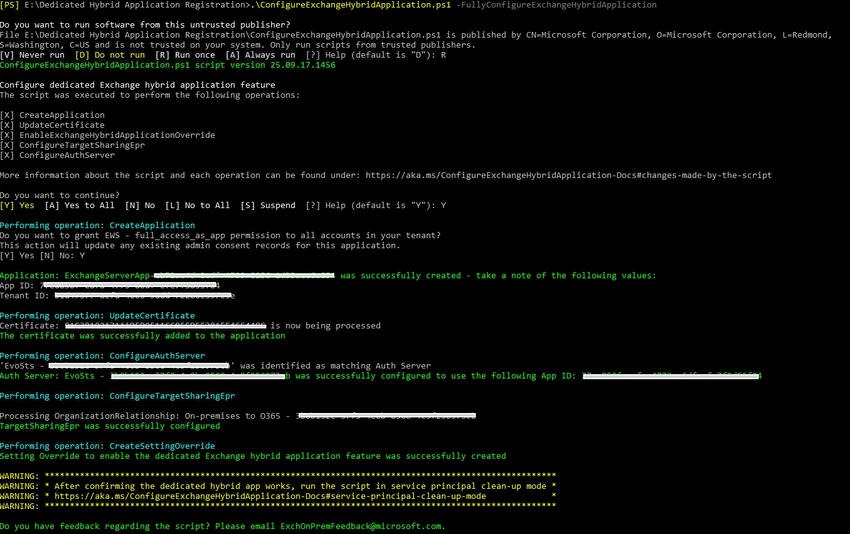Screen dimensions: 850x534
Task: Click 'TargetSharingEpr was successfully configured' message
Action: (110, 426)
